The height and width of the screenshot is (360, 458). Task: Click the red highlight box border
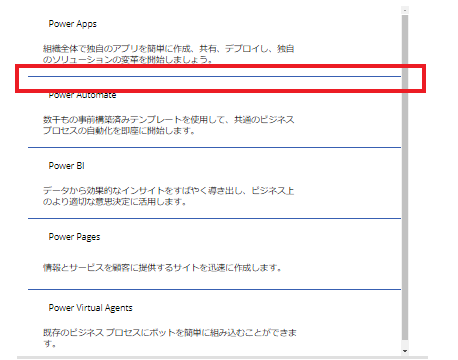pyautogui.click(x=220, y=66)
